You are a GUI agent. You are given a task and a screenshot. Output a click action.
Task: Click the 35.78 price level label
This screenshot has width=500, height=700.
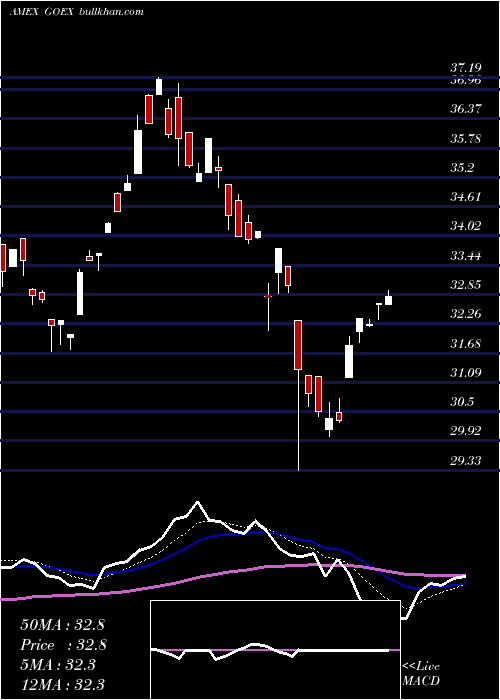click(466, 138)
